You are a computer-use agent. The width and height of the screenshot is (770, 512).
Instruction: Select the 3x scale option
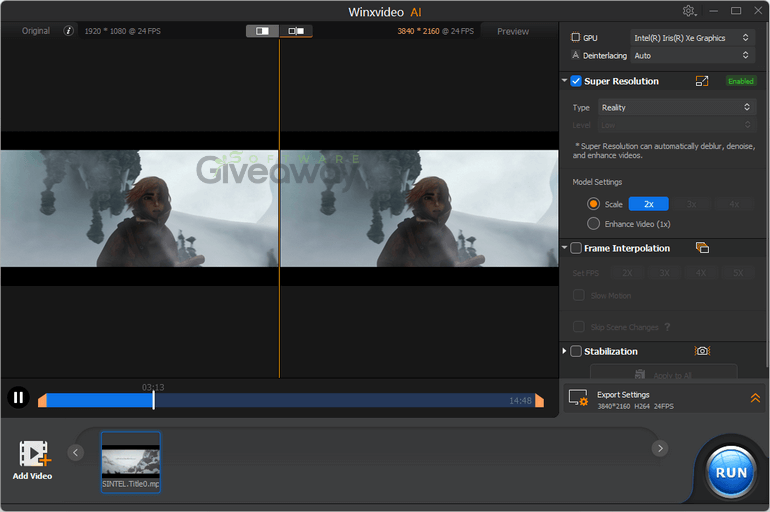(691, 204)
